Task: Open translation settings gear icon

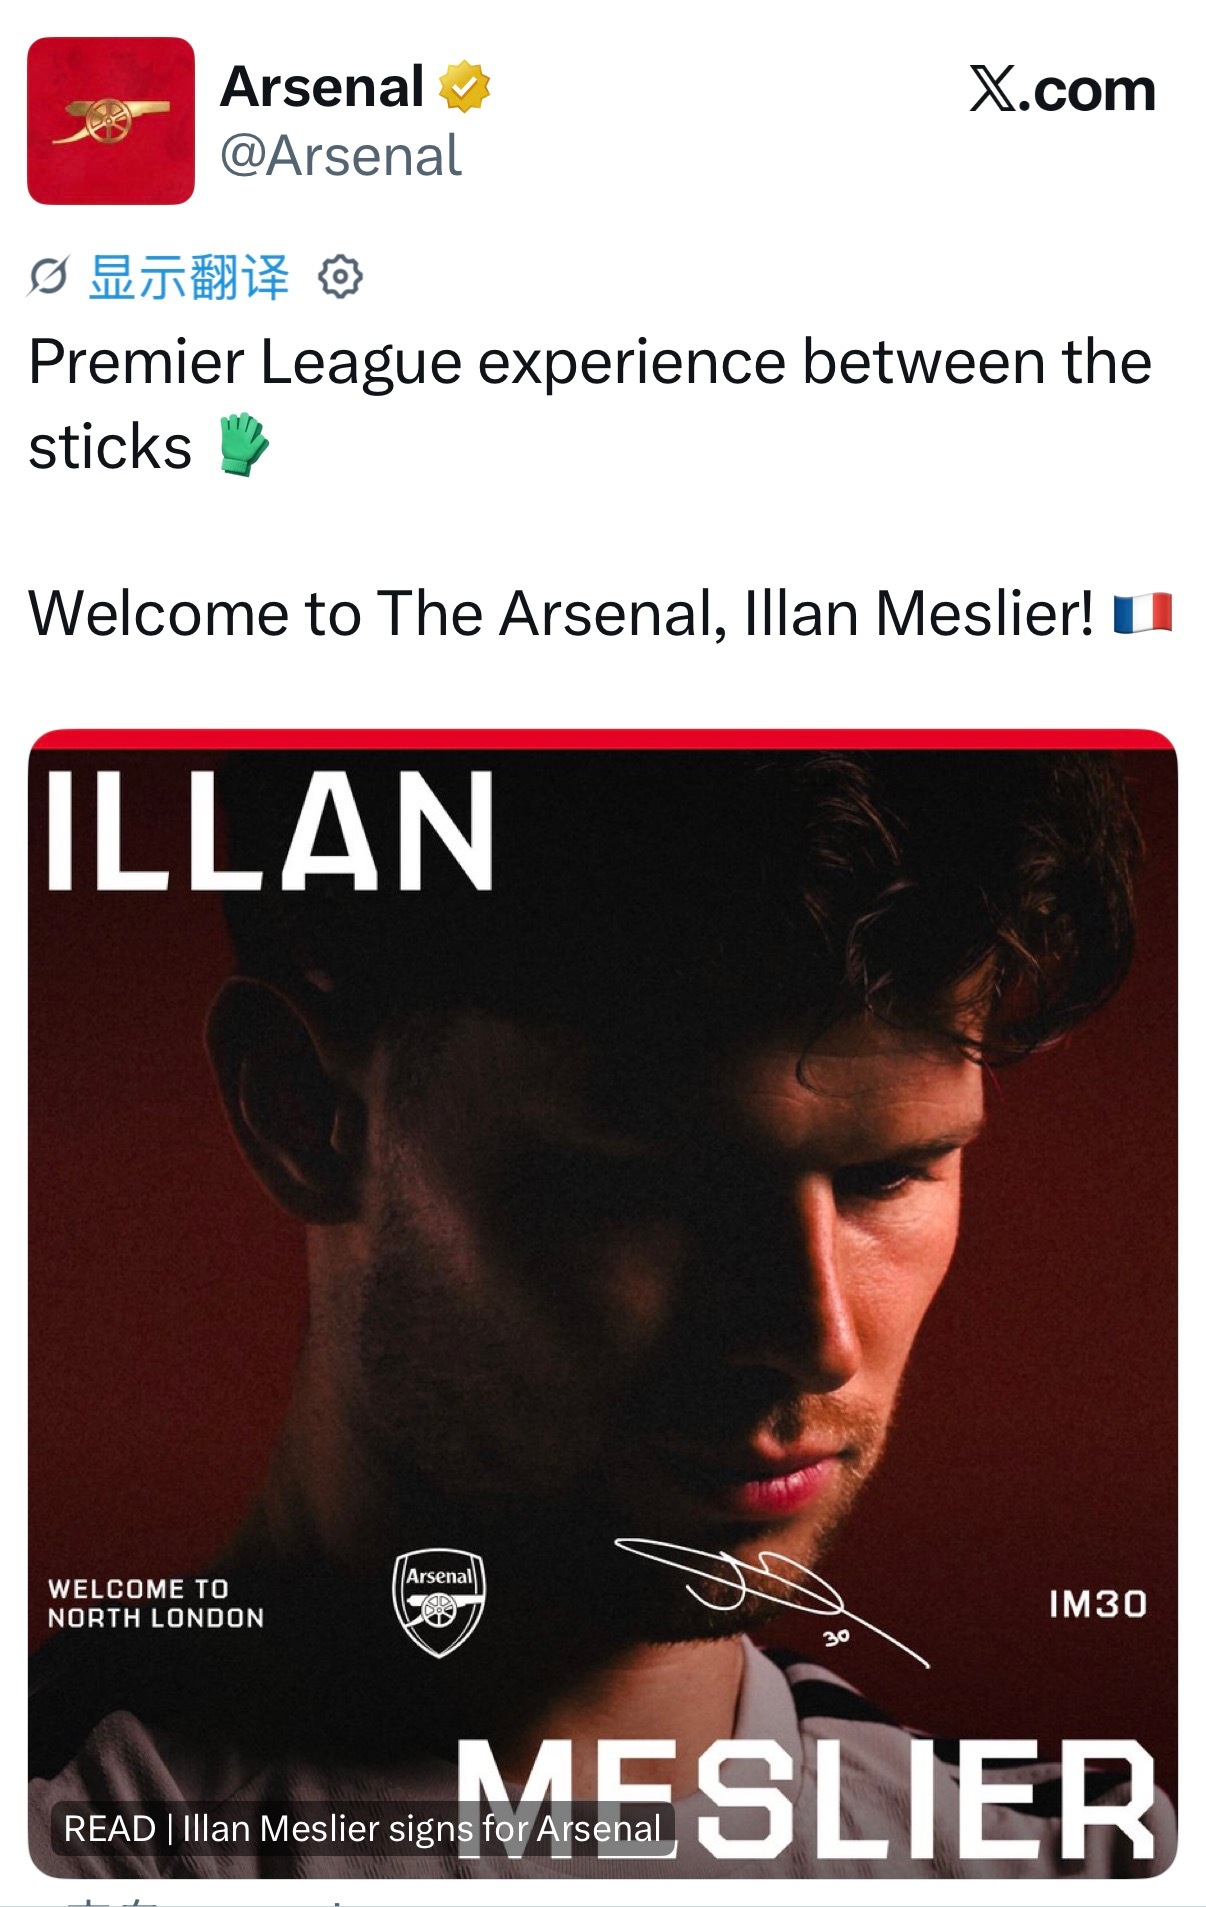Action: (340, 277)
